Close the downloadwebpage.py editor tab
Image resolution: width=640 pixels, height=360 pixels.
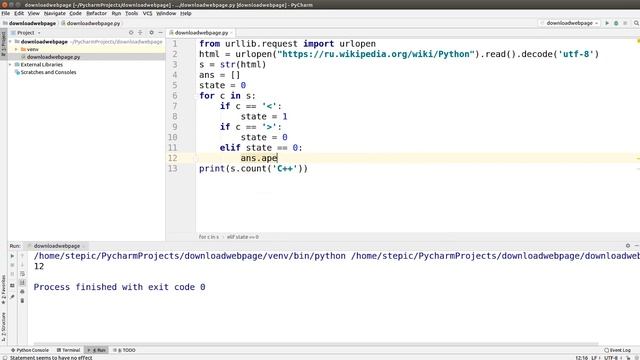231,33
